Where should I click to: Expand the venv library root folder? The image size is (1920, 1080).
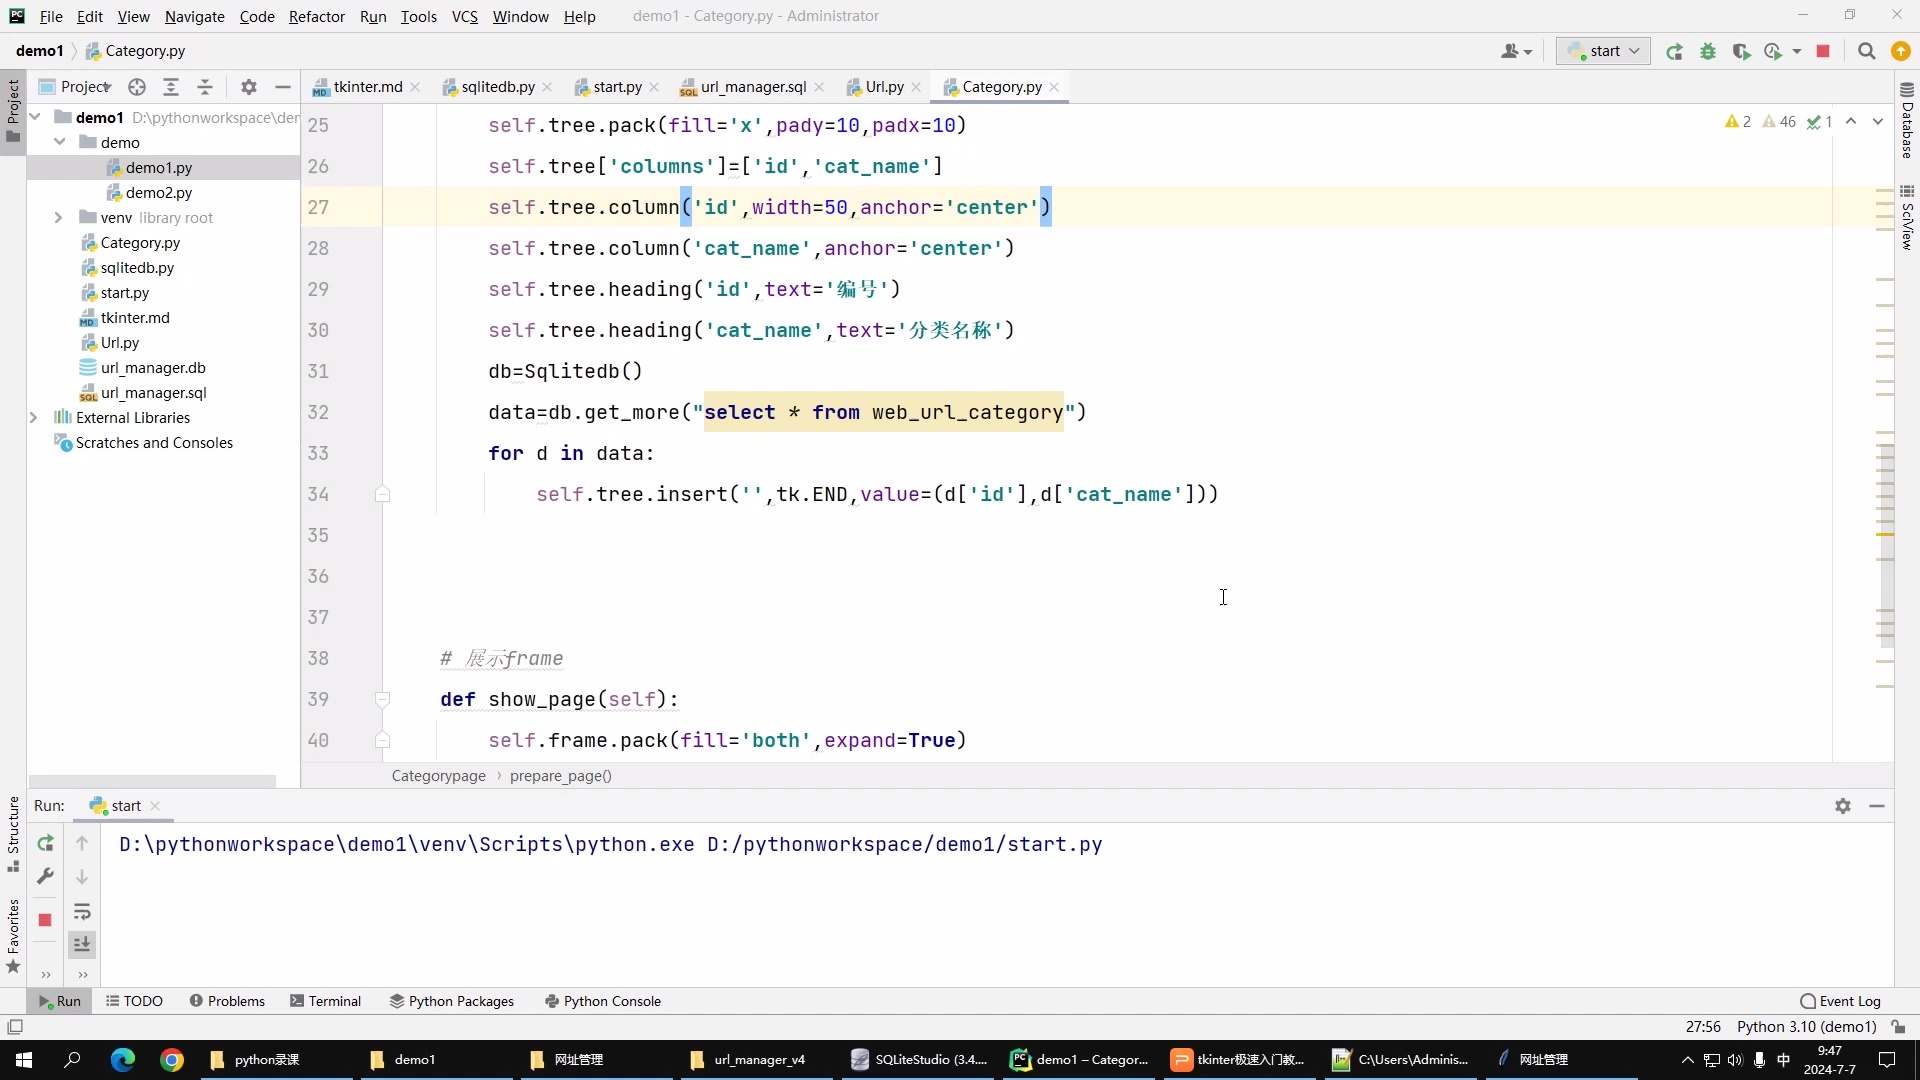tap(58, 217)
